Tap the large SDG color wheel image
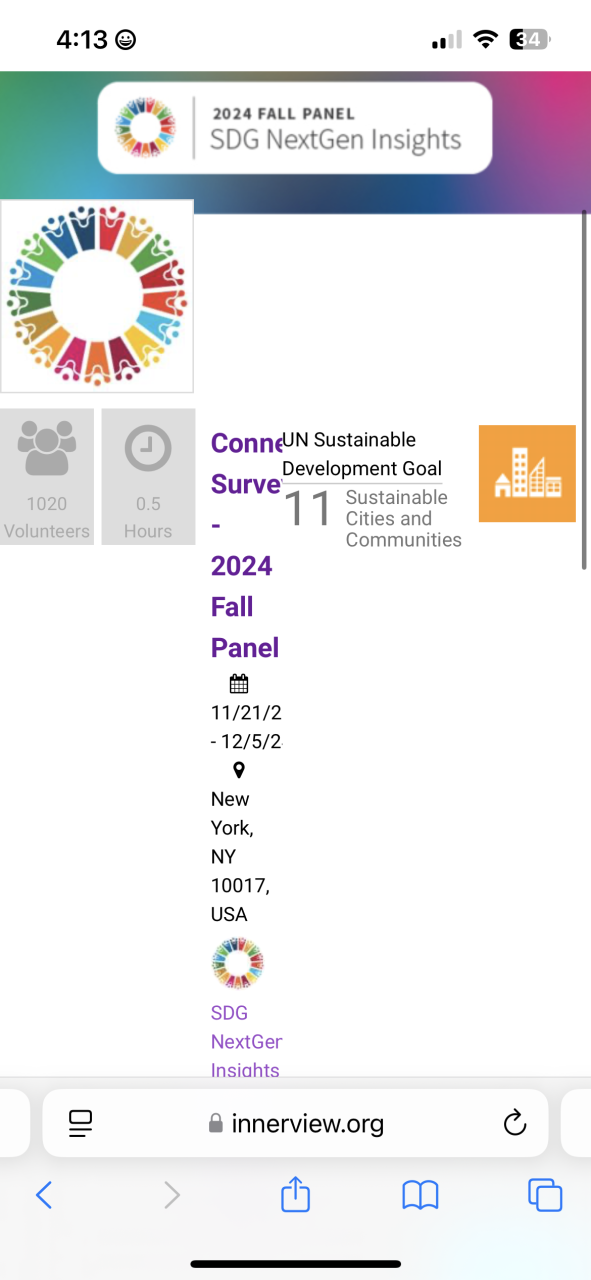 97,296
